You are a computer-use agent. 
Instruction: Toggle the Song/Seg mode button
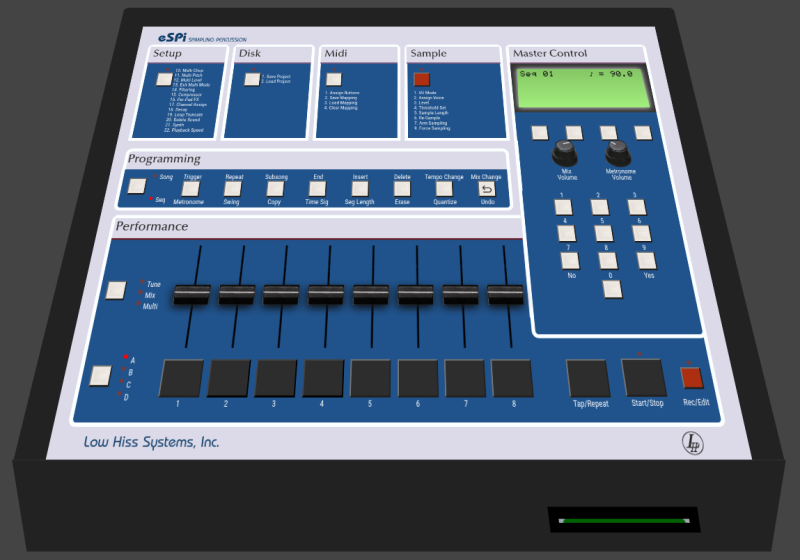(137, 185)
